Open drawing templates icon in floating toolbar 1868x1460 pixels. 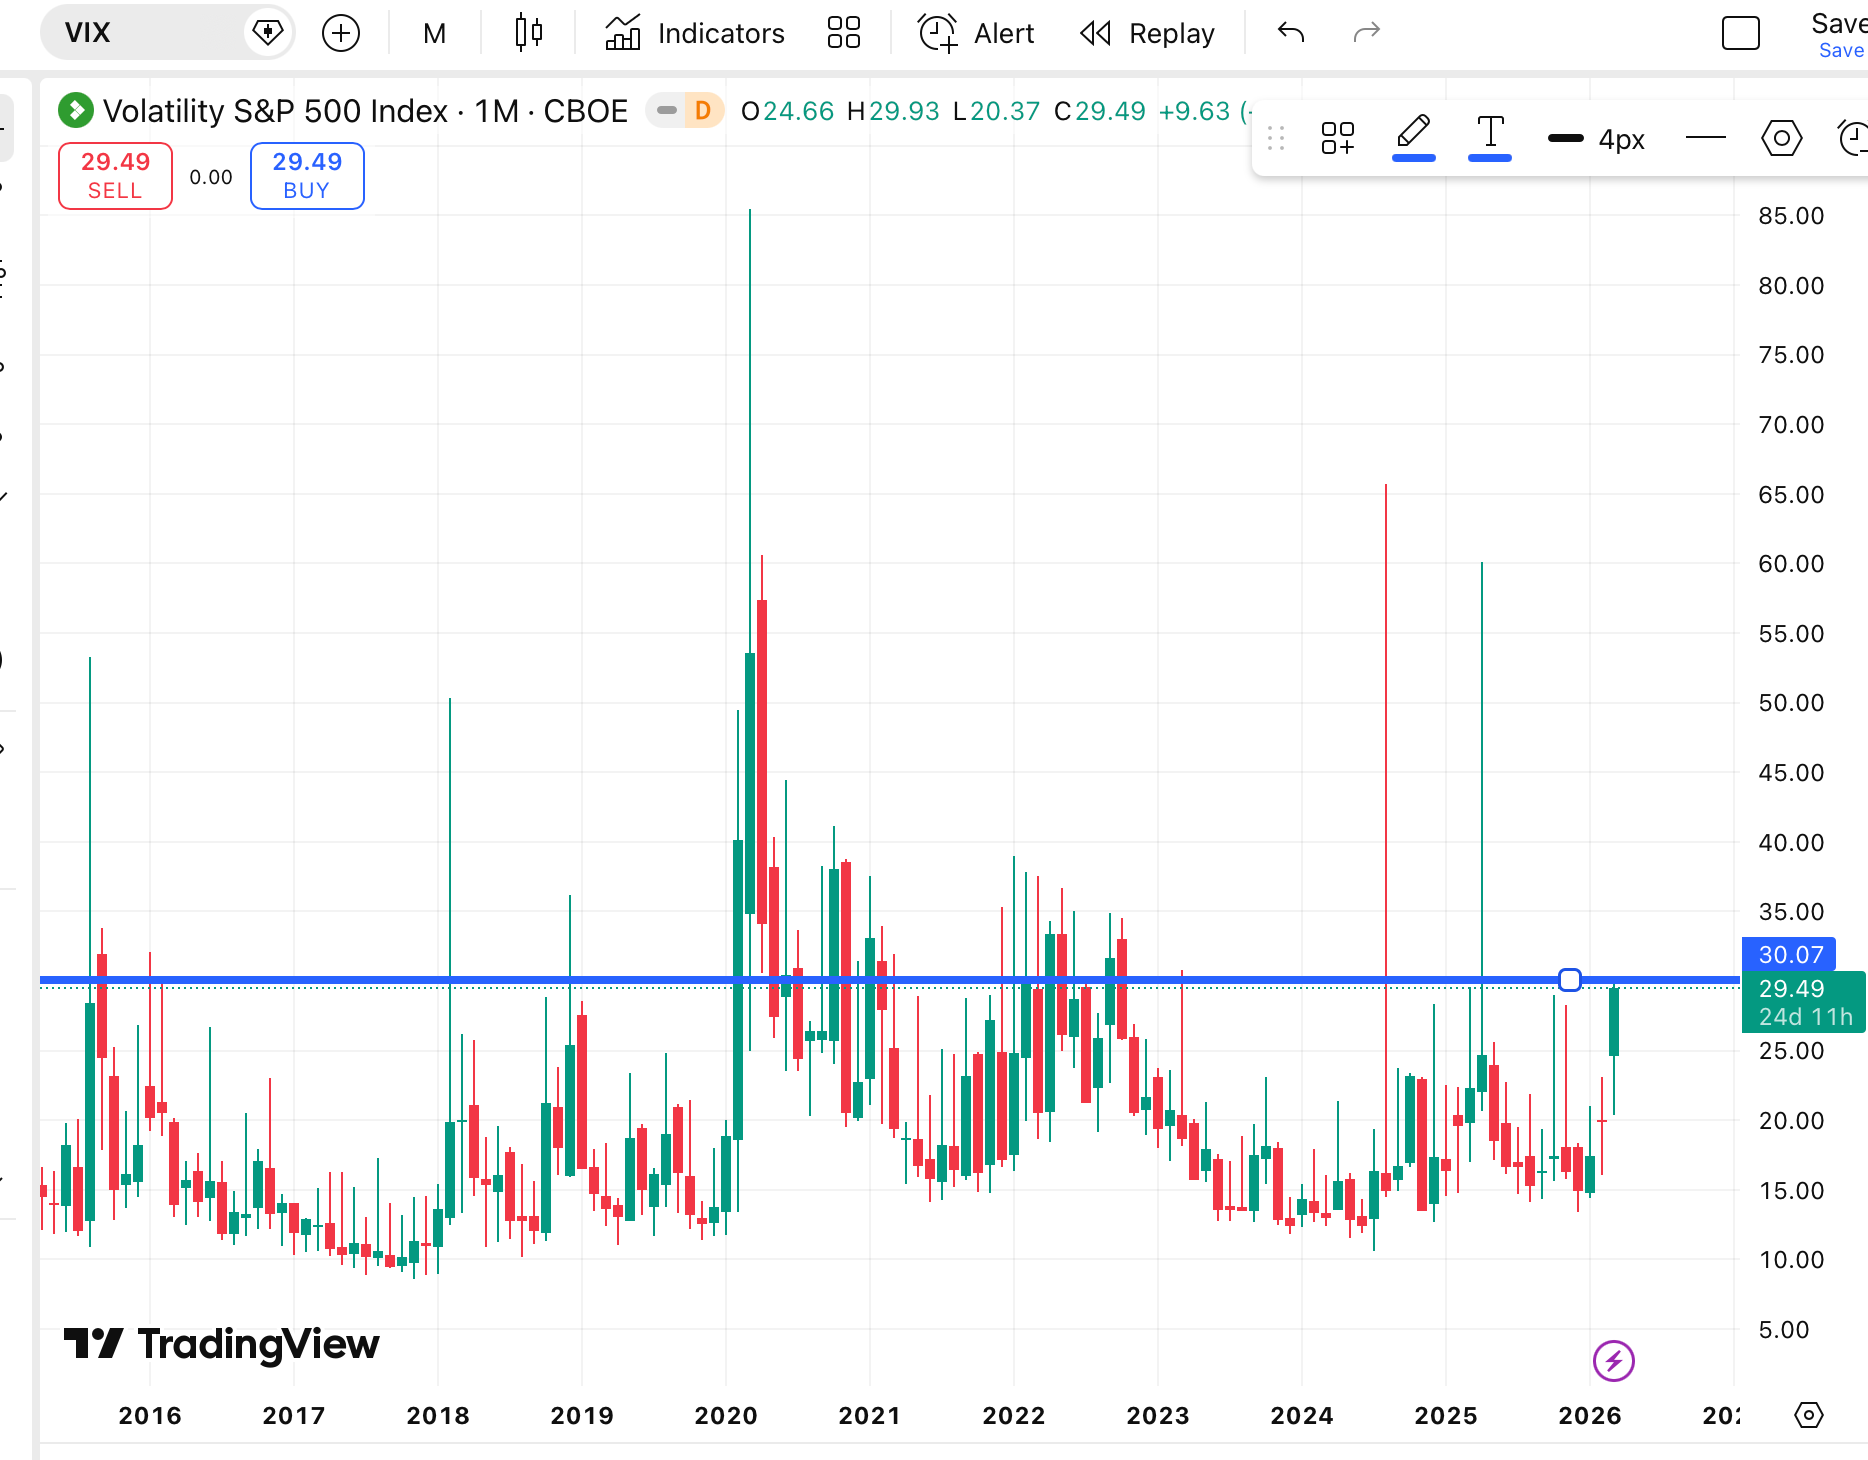coord(1338,138)
